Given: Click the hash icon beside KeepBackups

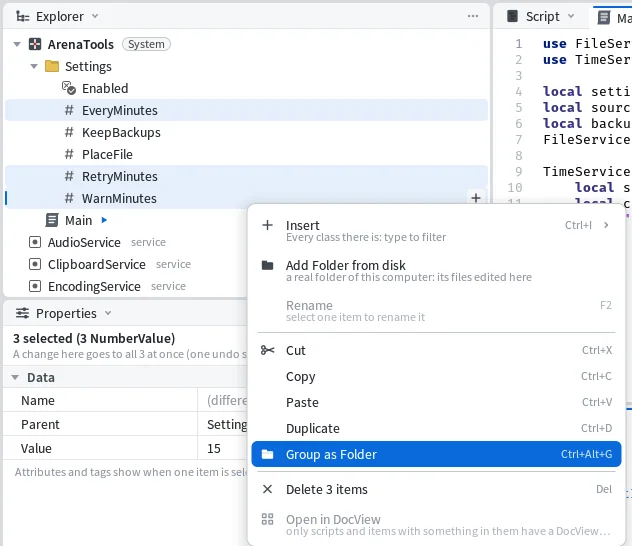Looking at the screenshot, I should click(x=69, y=132).
